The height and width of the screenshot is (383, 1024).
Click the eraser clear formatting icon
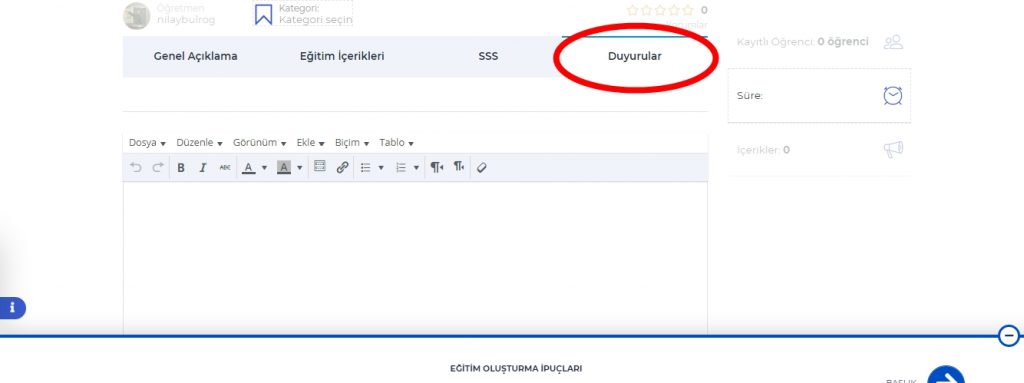click(481, 167)
